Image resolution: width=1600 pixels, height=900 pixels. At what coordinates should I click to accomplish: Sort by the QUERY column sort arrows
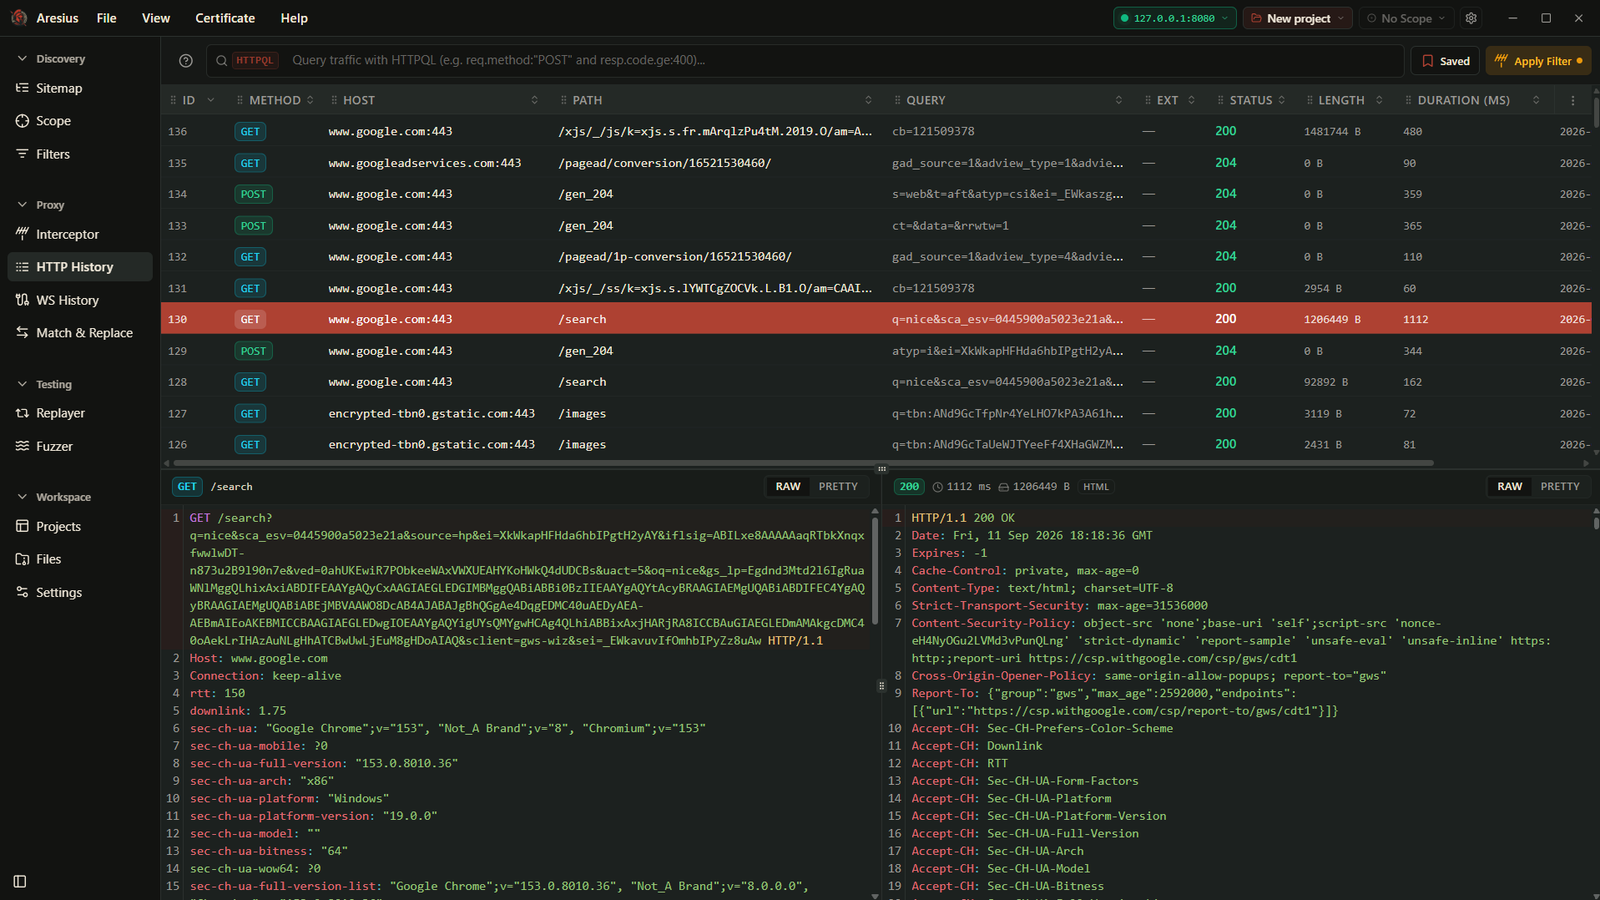[1118, 100]
